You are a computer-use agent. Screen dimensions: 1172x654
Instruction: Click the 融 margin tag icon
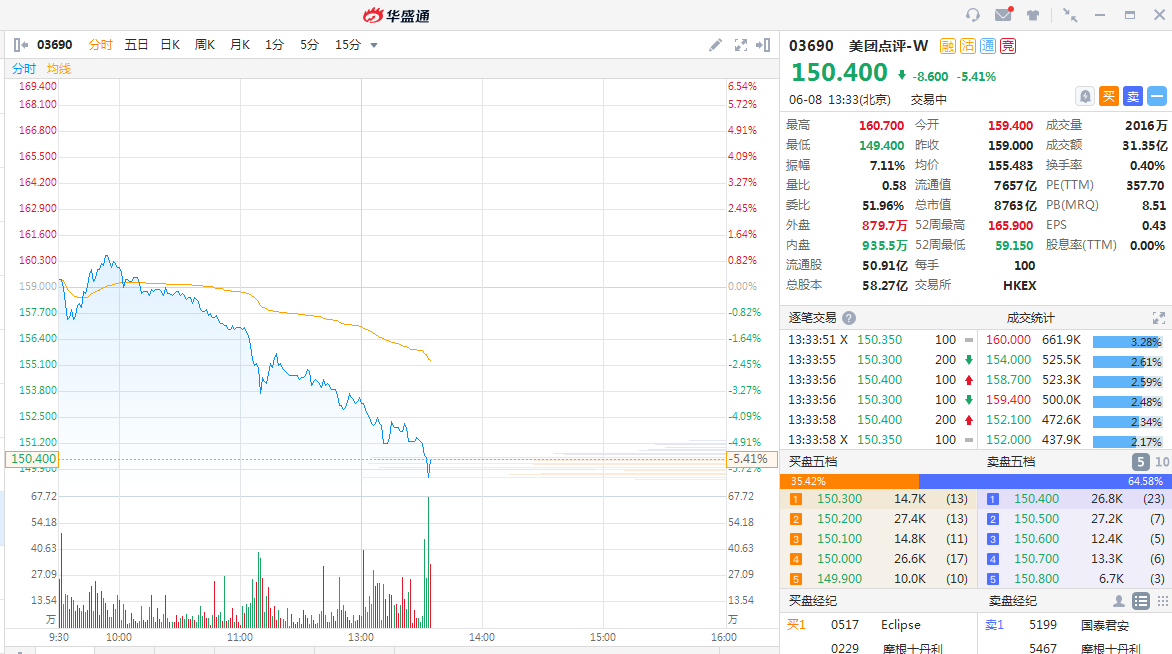(x=948, y=46)
